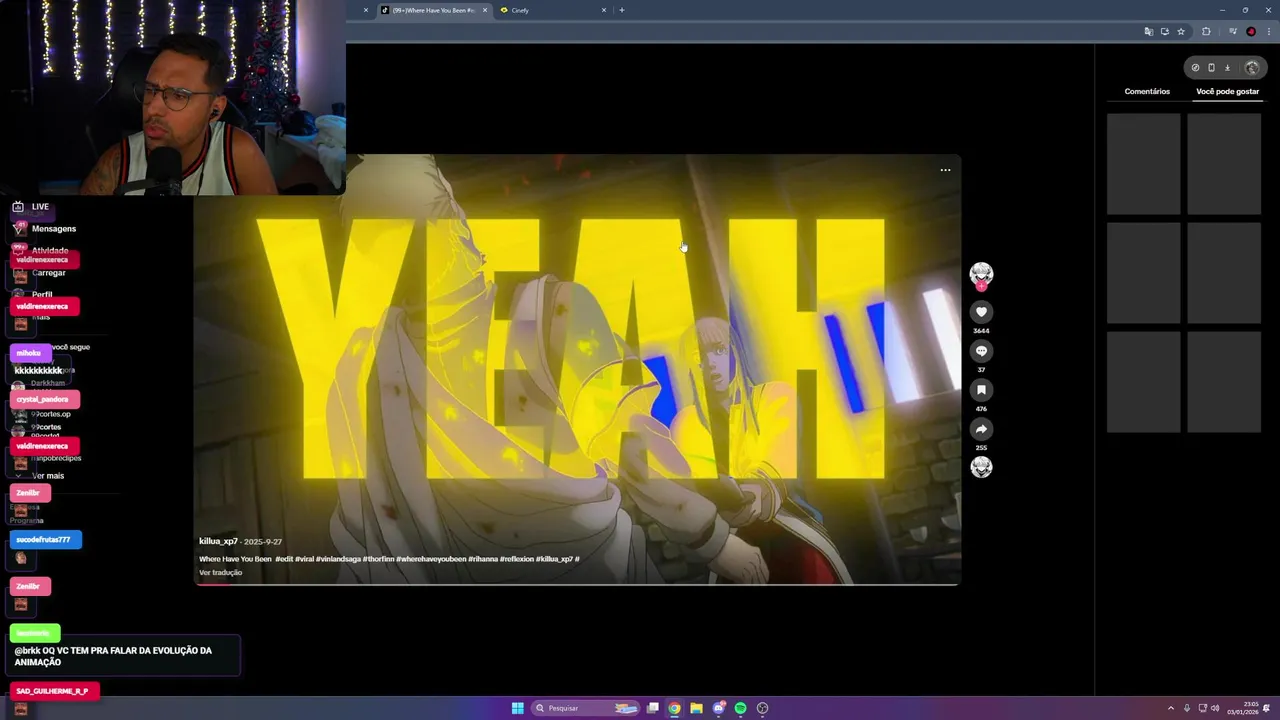Click the microphone icon in the system tray

[x=1187, y=708]
